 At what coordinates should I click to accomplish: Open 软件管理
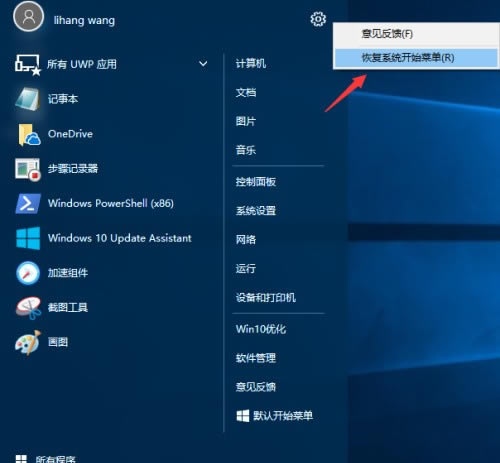(x=256, y=358)
